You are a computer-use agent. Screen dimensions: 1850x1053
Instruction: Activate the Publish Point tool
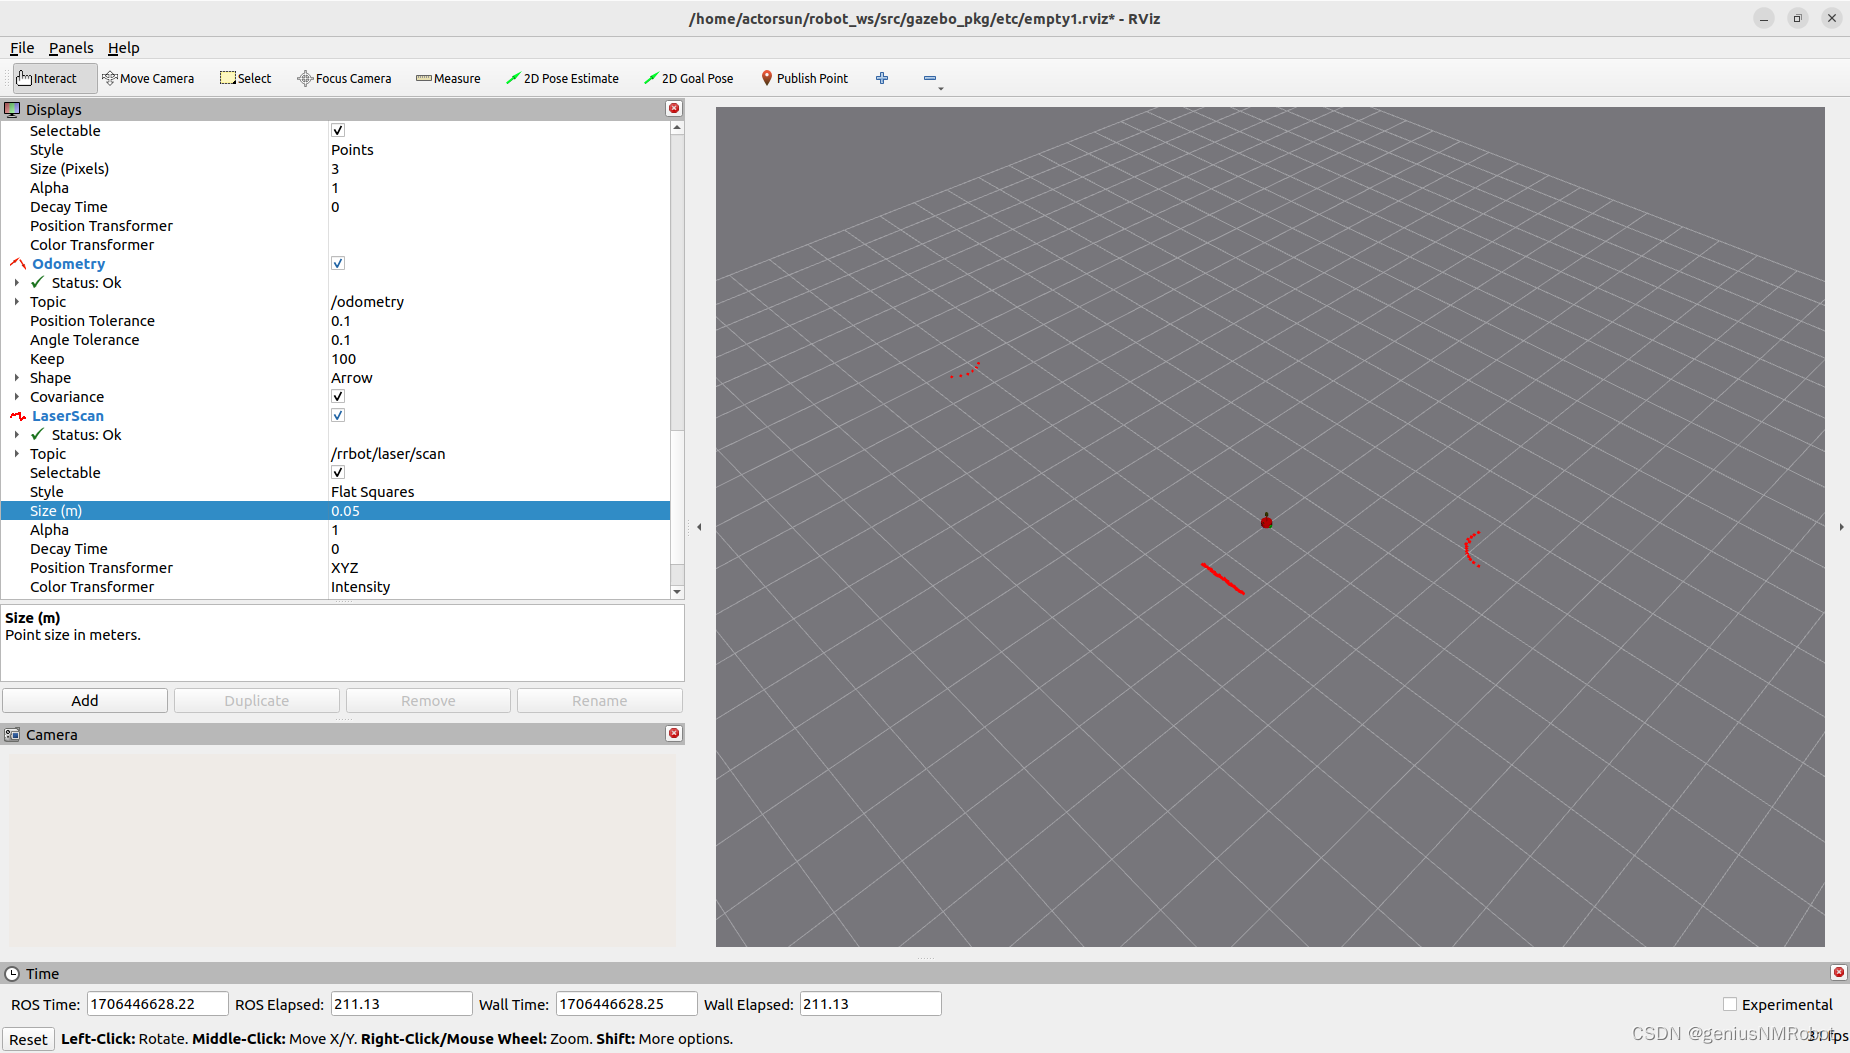pyautogui.click(x=804, y=78)
